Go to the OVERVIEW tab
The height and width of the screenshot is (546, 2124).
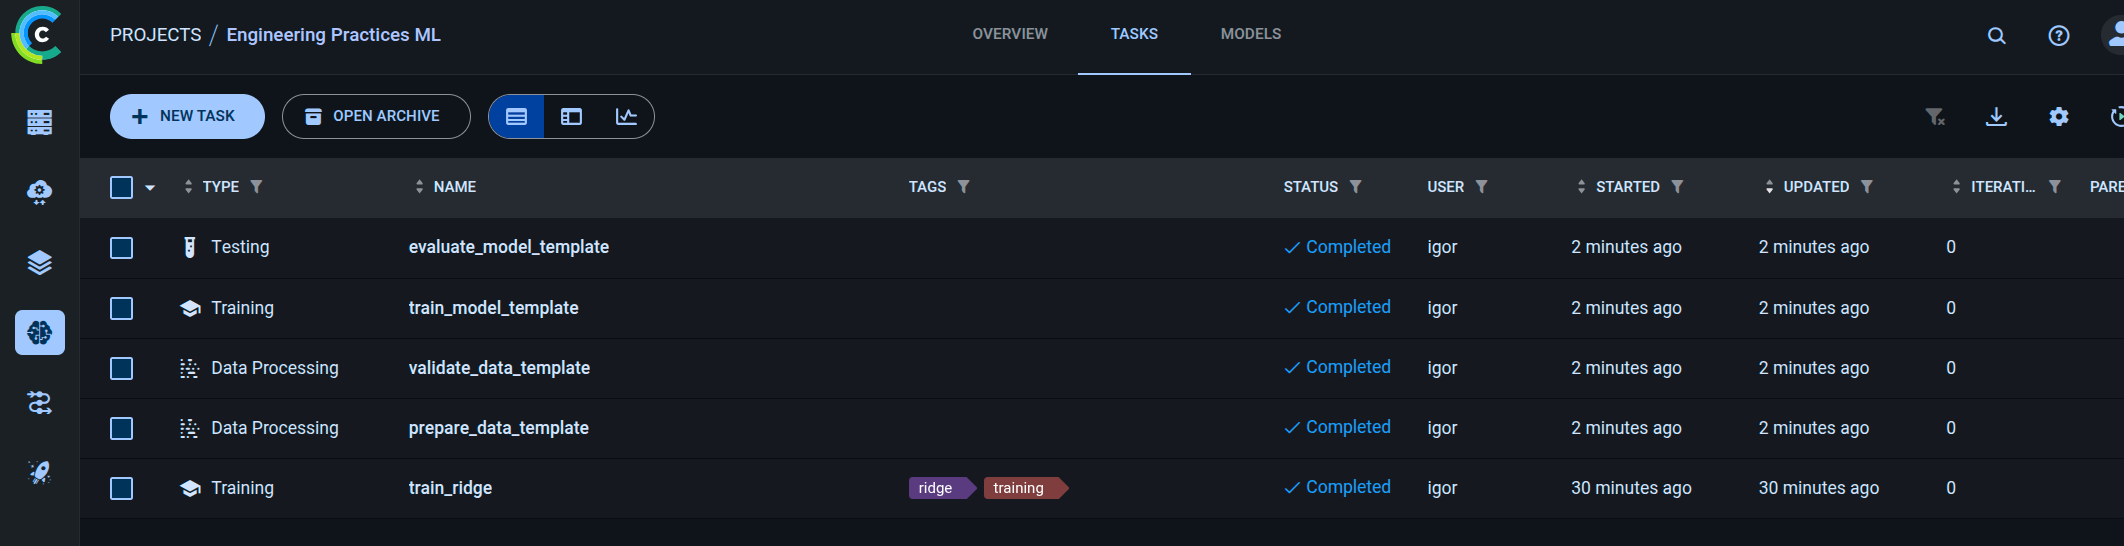[x=1010, y=34]
